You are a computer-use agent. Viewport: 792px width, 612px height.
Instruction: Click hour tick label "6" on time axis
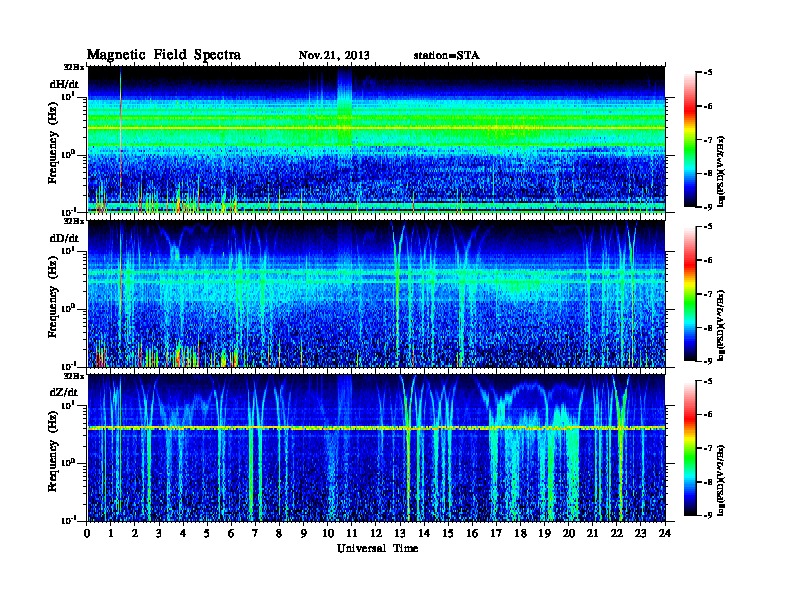[x=231, y=534]
